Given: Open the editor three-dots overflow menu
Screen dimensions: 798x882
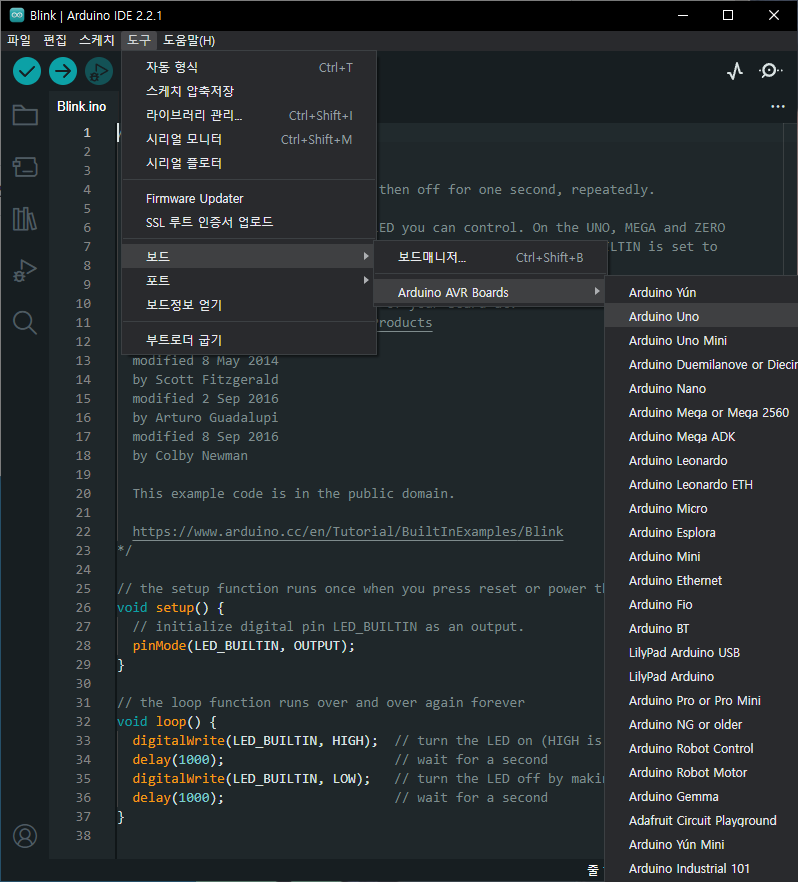Looking at the screenshot, I should pos(778,106).
